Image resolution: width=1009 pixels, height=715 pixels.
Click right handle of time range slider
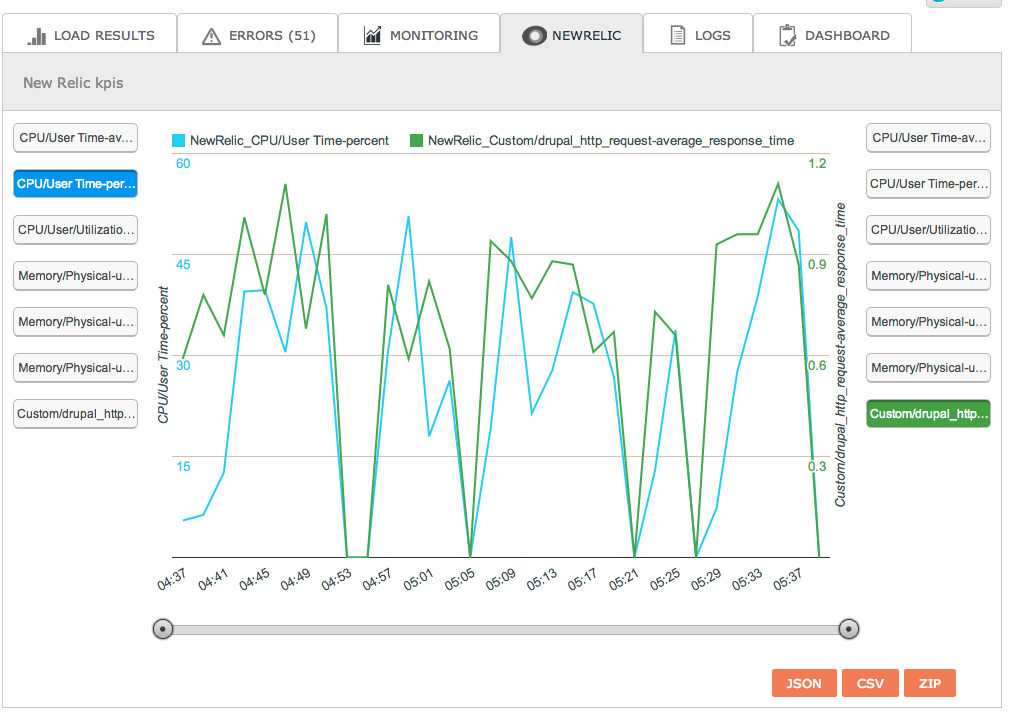[x=849, y=629]
